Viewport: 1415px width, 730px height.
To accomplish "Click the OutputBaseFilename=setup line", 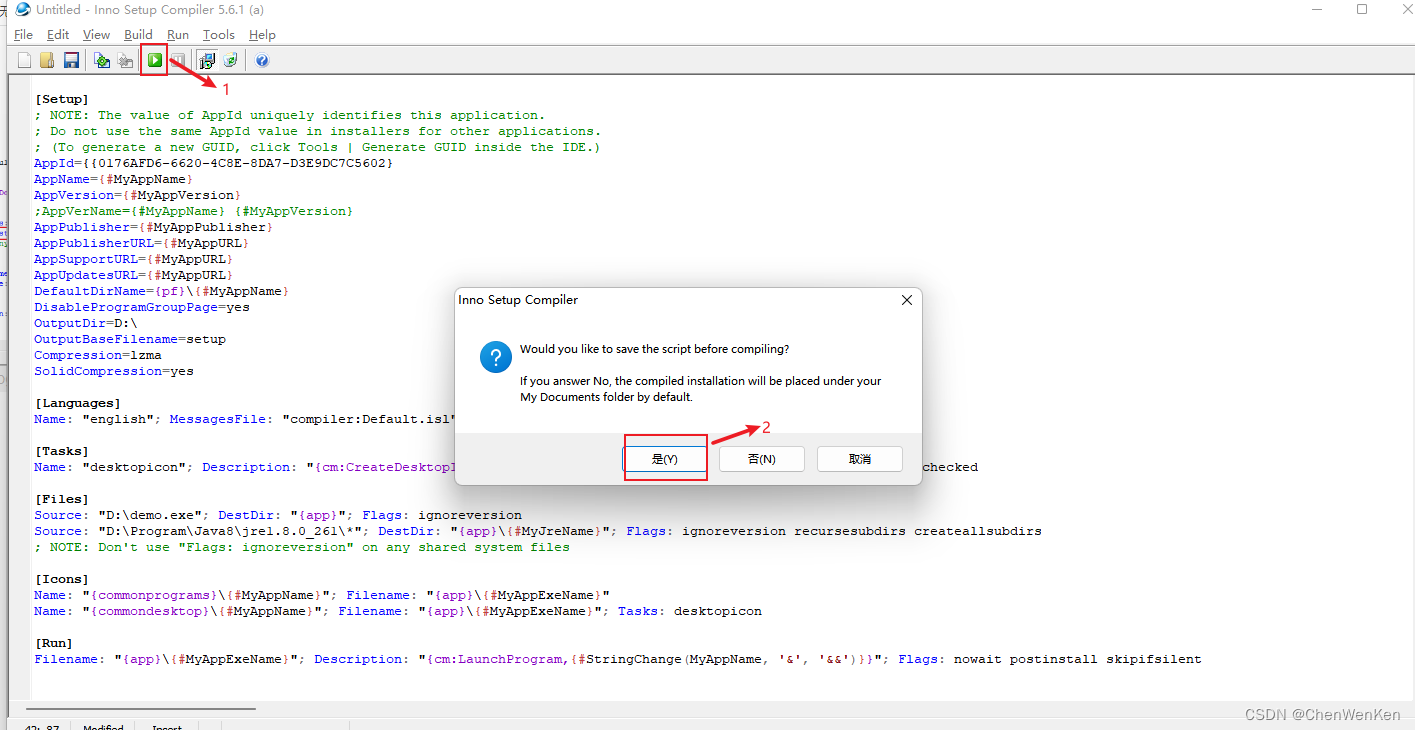I will [130, 339].
